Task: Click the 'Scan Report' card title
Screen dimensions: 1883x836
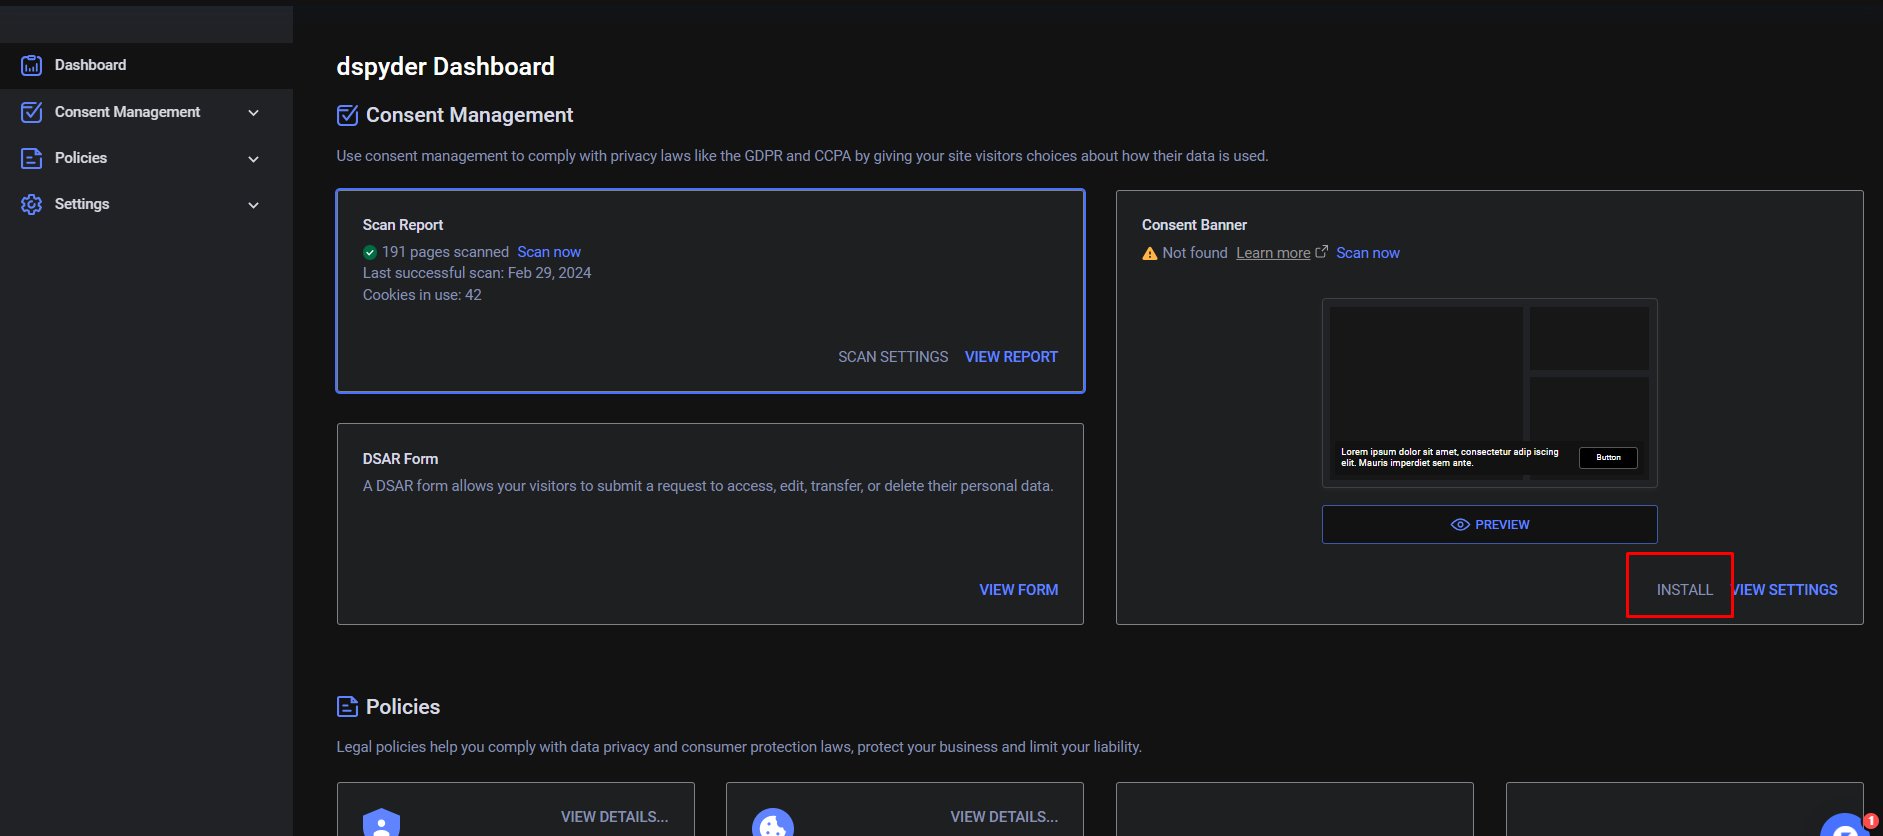Action: (x=403, y=225)
